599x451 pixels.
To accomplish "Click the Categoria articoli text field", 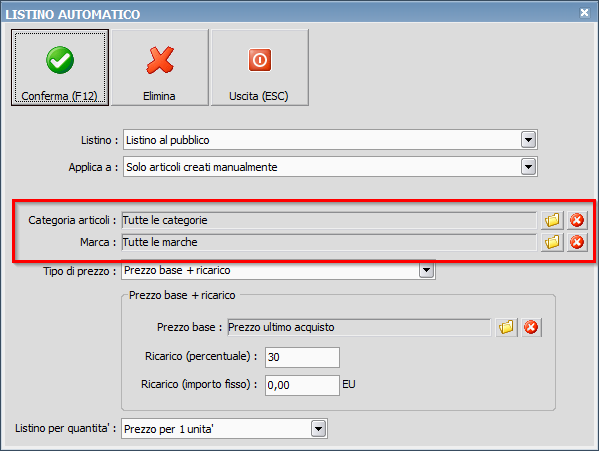I will point(329,220).
